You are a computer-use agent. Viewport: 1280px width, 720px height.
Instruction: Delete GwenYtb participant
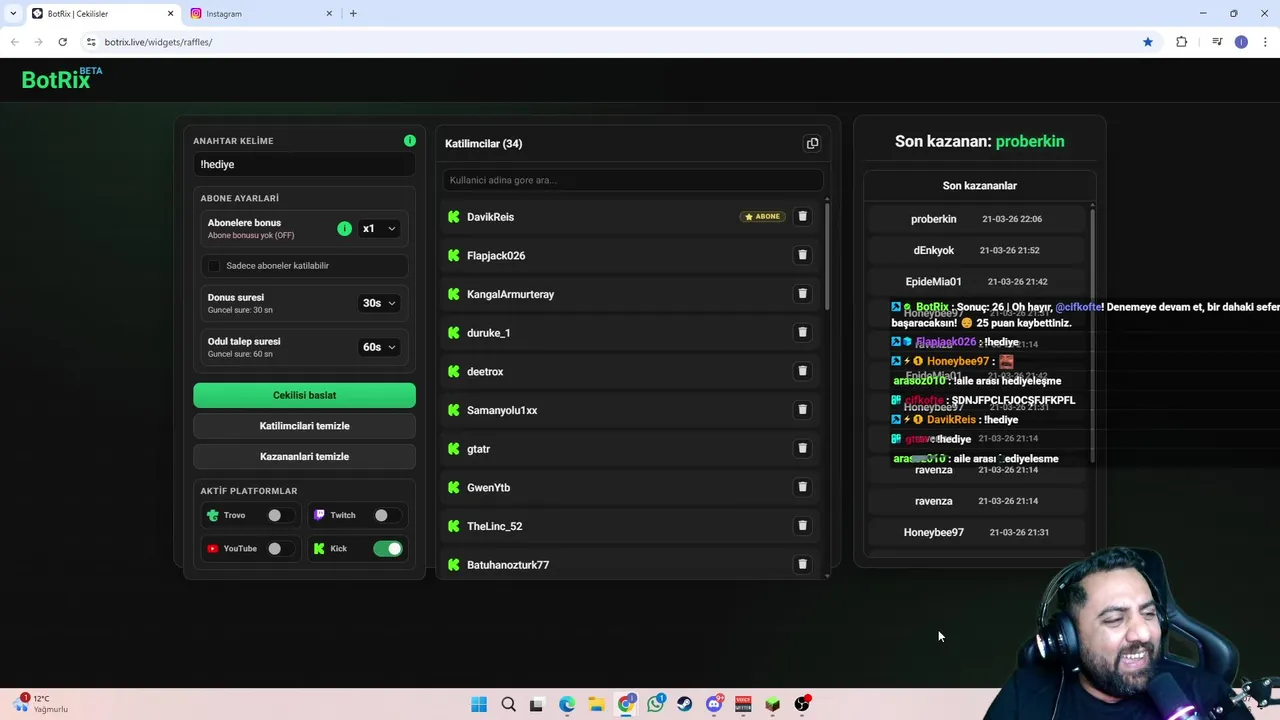pyautogui.click(x=802, y=487)
